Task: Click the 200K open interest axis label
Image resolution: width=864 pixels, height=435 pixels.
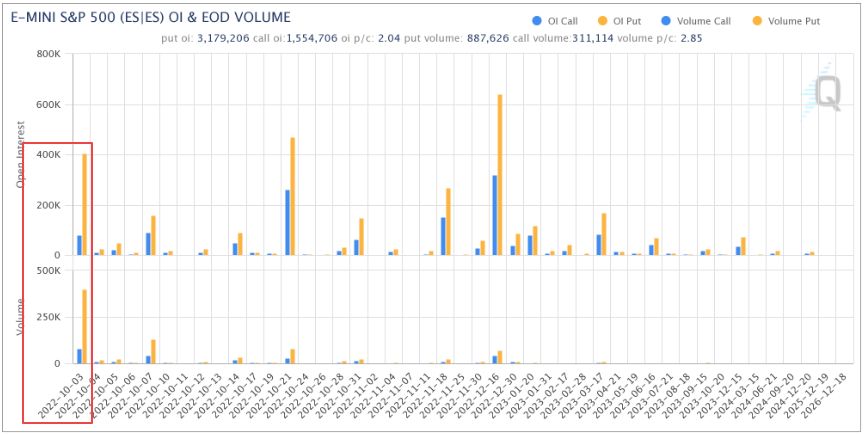Action: 47,205
